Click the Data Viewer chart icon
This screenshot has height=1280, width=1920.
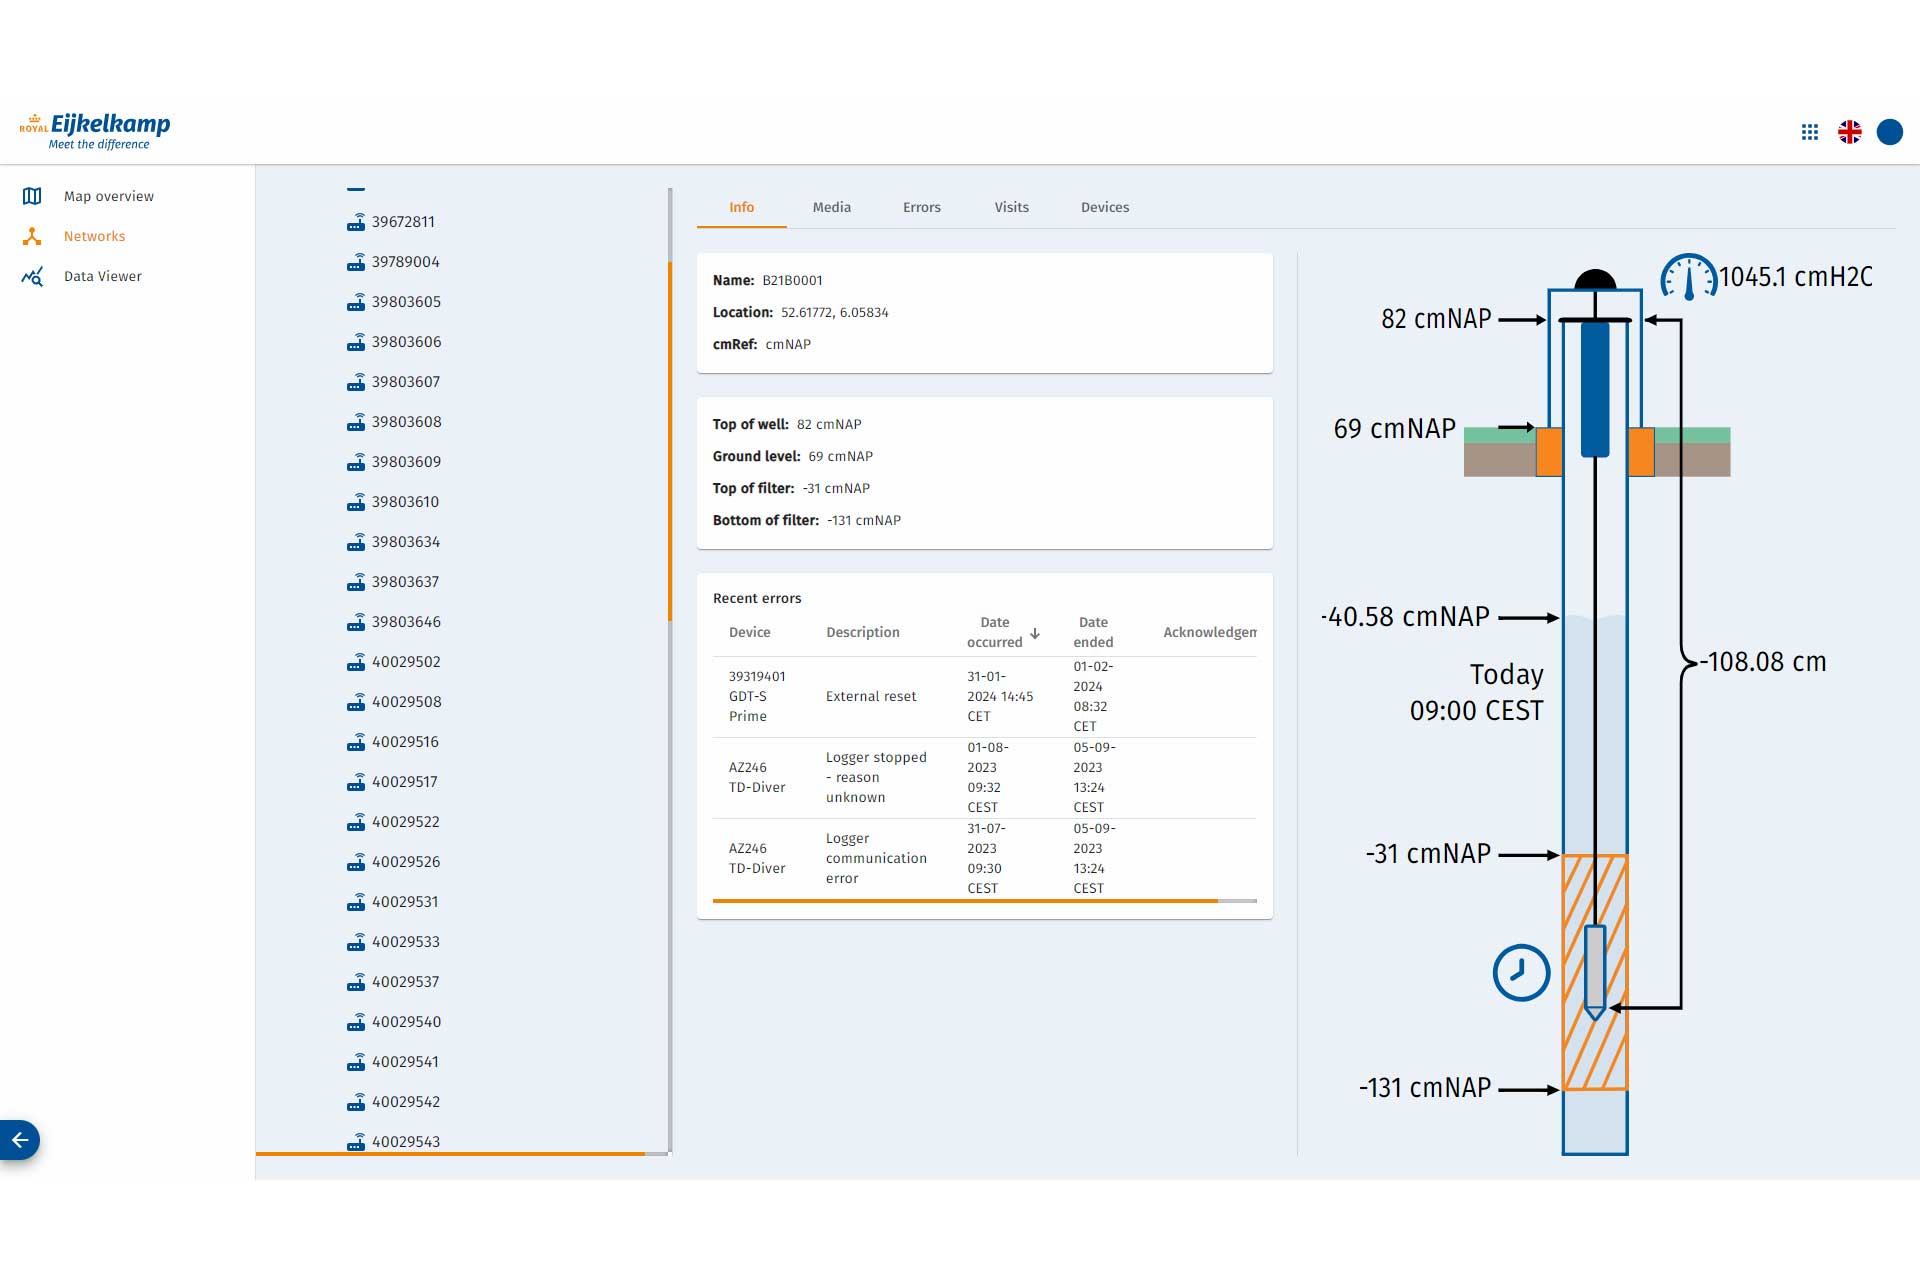pos(32,276)
